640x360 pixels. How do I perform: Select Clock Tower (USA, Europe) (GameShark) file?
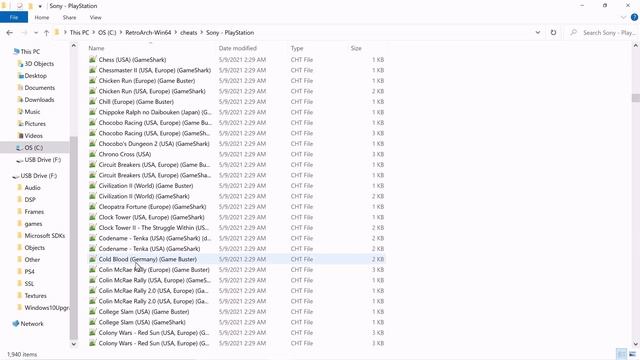tap(151, 217)
